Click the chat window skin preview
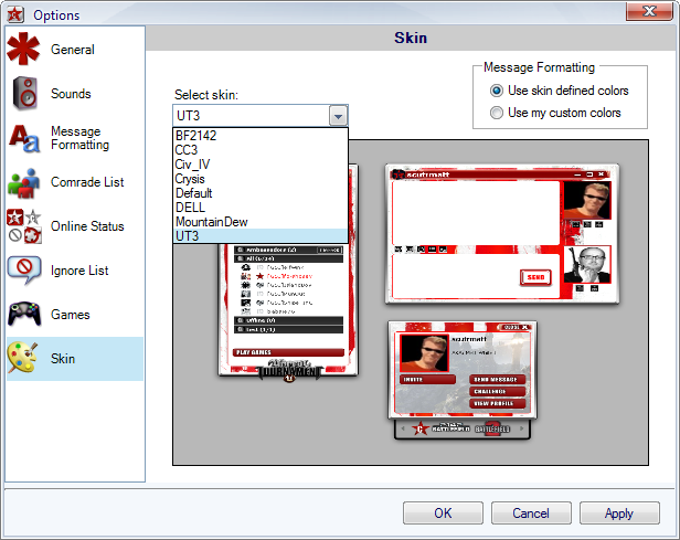This screenshot has height=540, width=680. (x=502, y=234)
